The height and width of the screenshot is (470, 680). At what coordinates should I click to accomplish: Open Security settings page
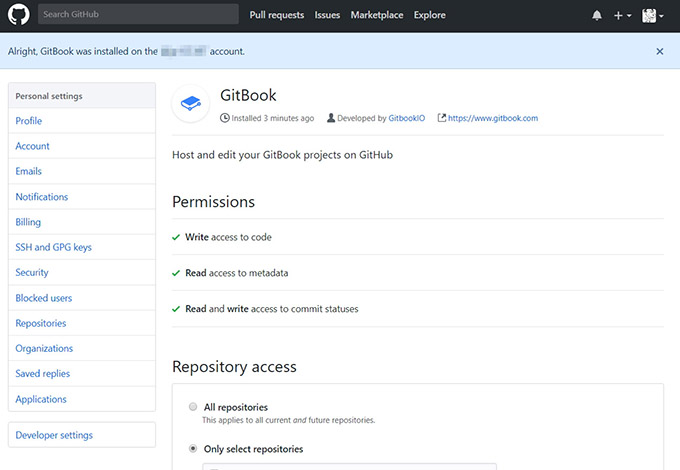tap(82, 272)
